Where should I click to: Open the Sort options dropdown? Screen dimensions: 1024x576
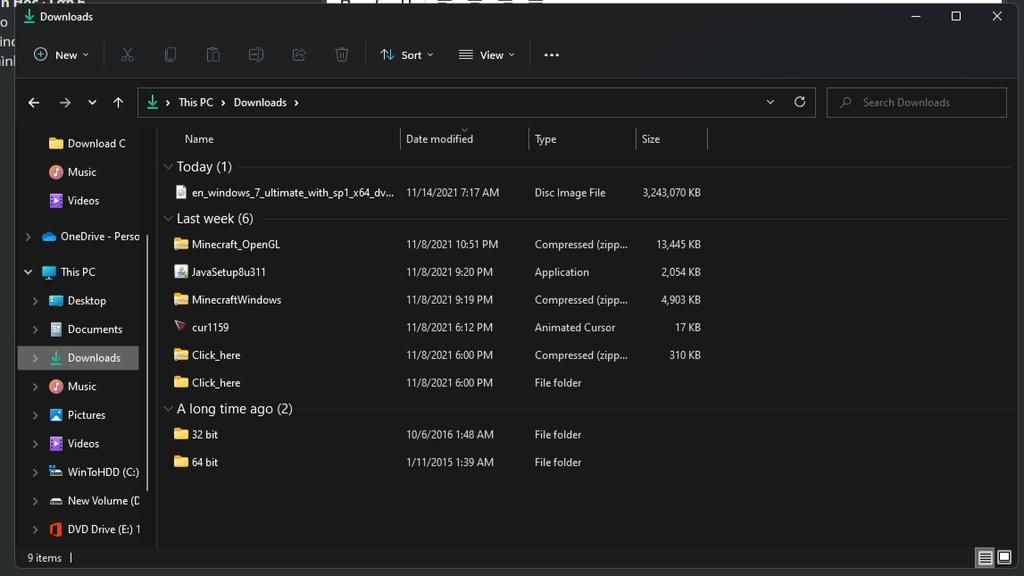click(406, 55)
